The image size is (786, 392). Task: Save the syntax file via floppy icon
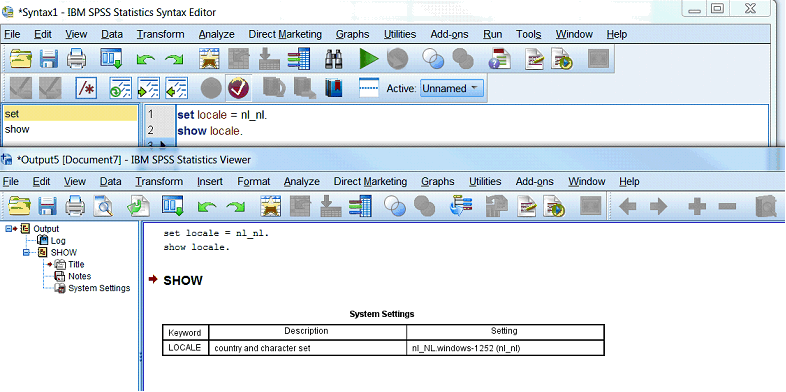click(x=49, y=59)
